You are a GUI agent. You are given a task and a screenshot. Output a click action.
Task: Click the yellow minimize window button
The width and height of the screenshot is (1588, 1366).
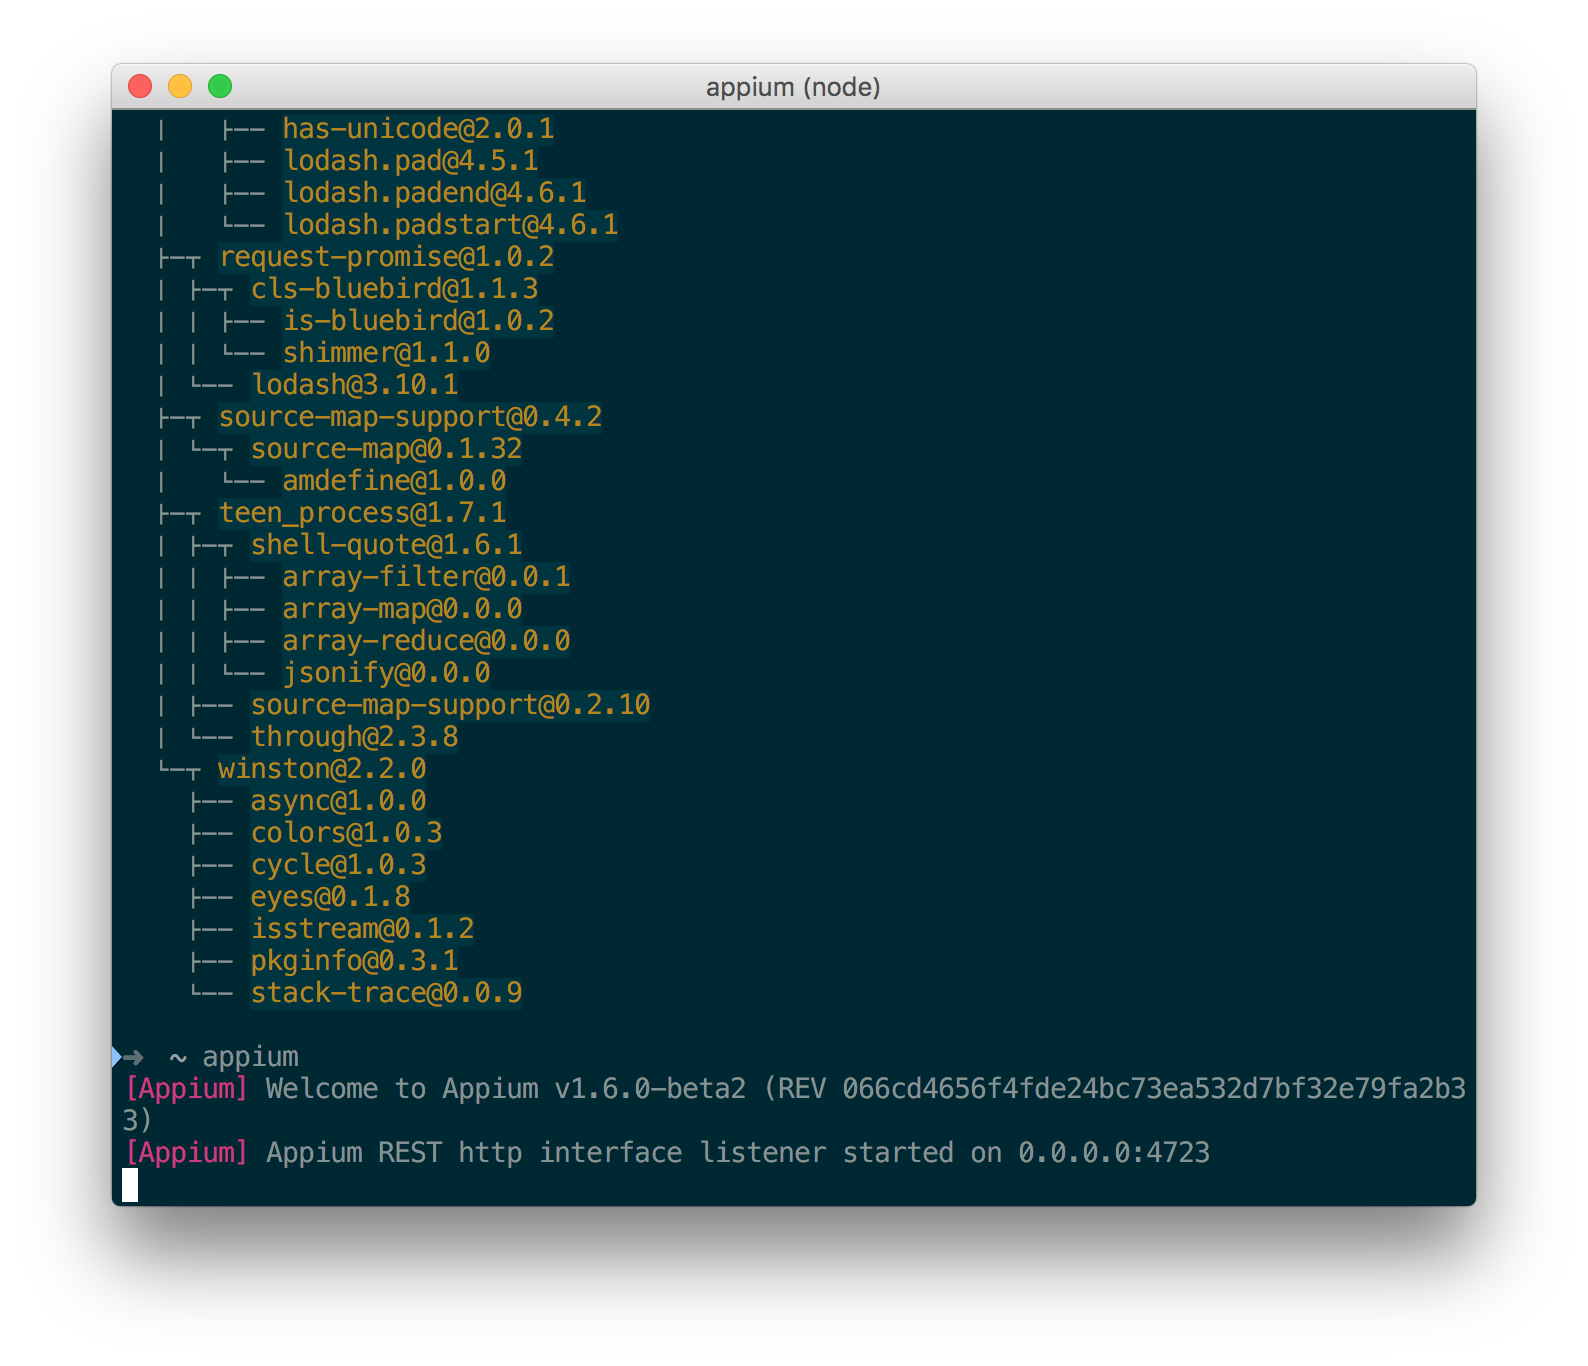point(180,87)
